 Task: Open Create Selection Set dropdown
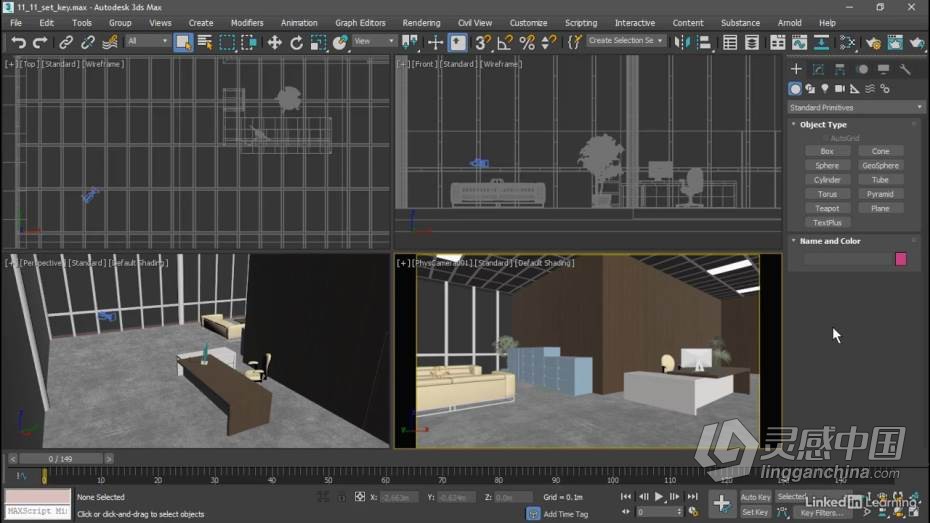point(626,41)
